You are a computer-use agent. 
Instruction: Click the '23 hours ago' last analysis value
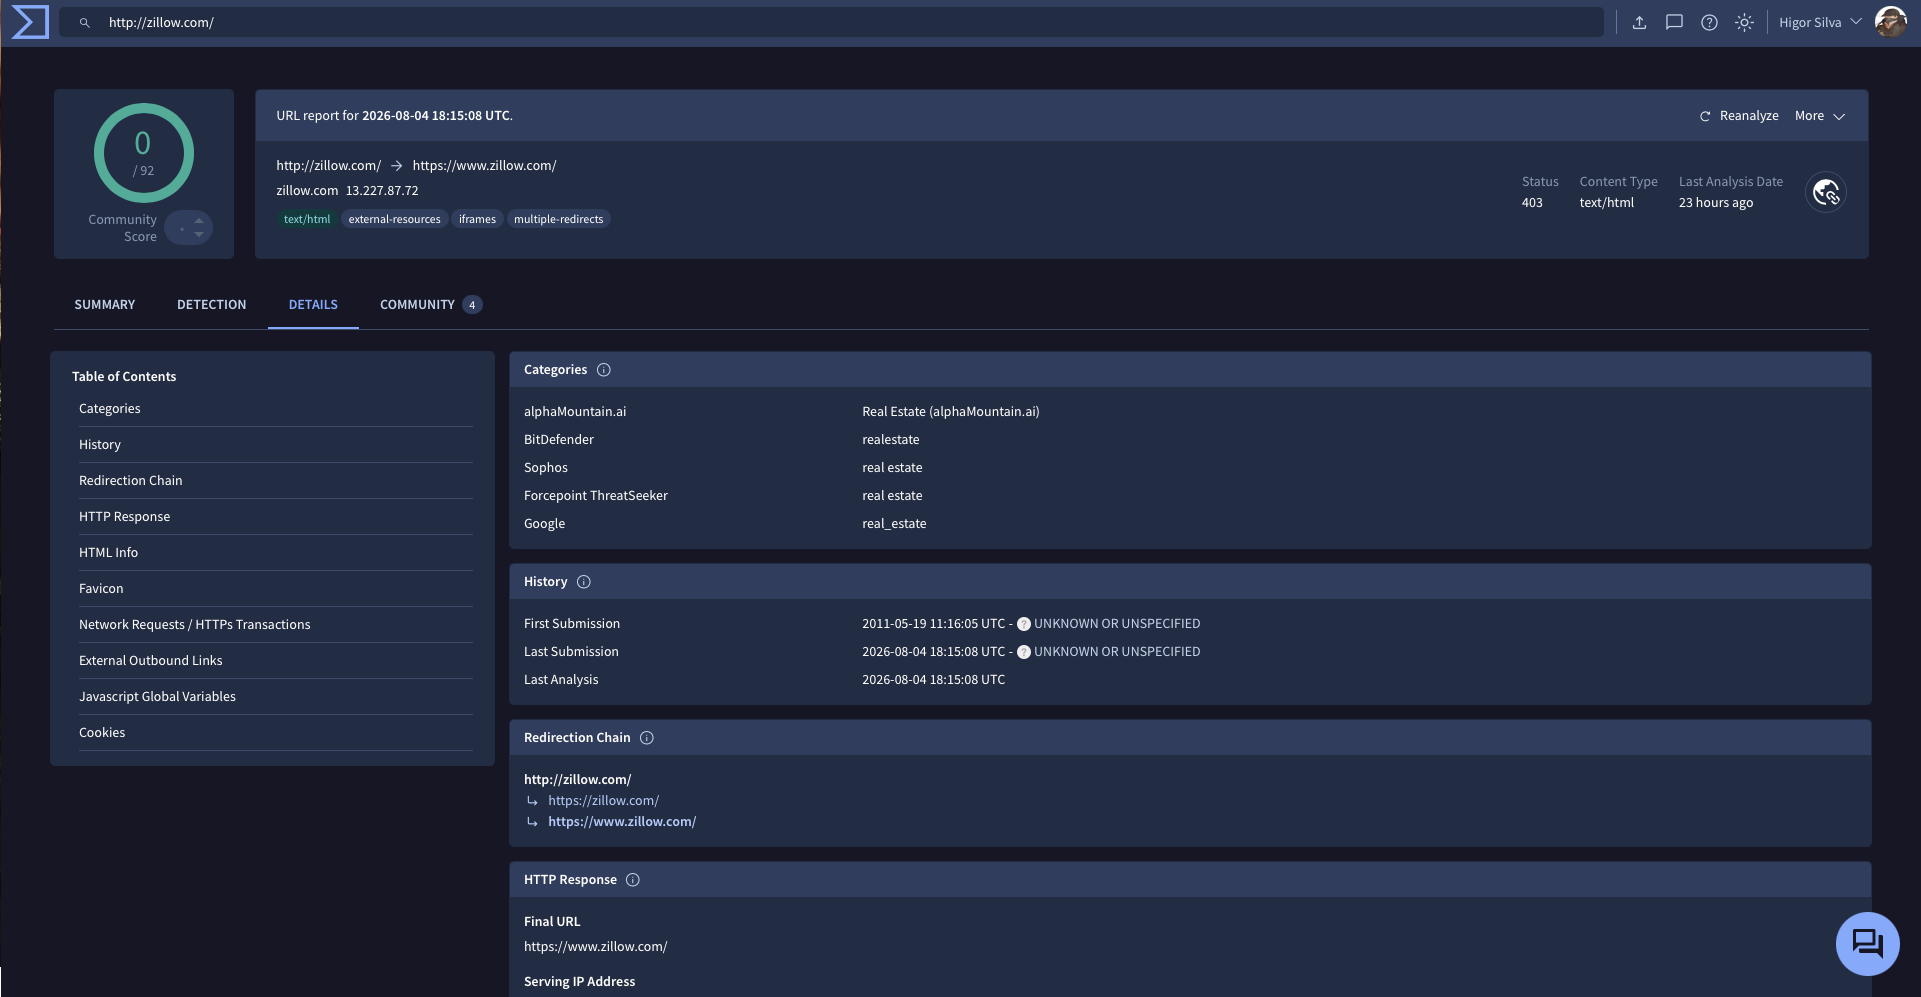(1716, 203)
